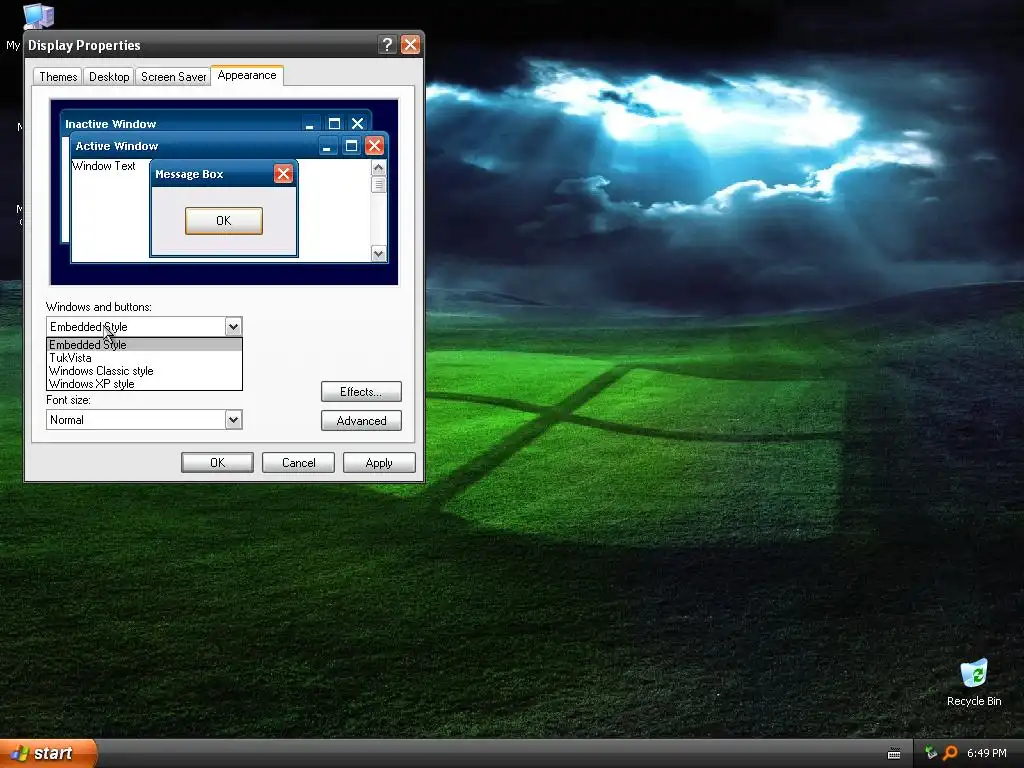The image size is (1024, 768).
Task: Confirm with the dialog's main OK button
Action: click(x=217, y=462)
